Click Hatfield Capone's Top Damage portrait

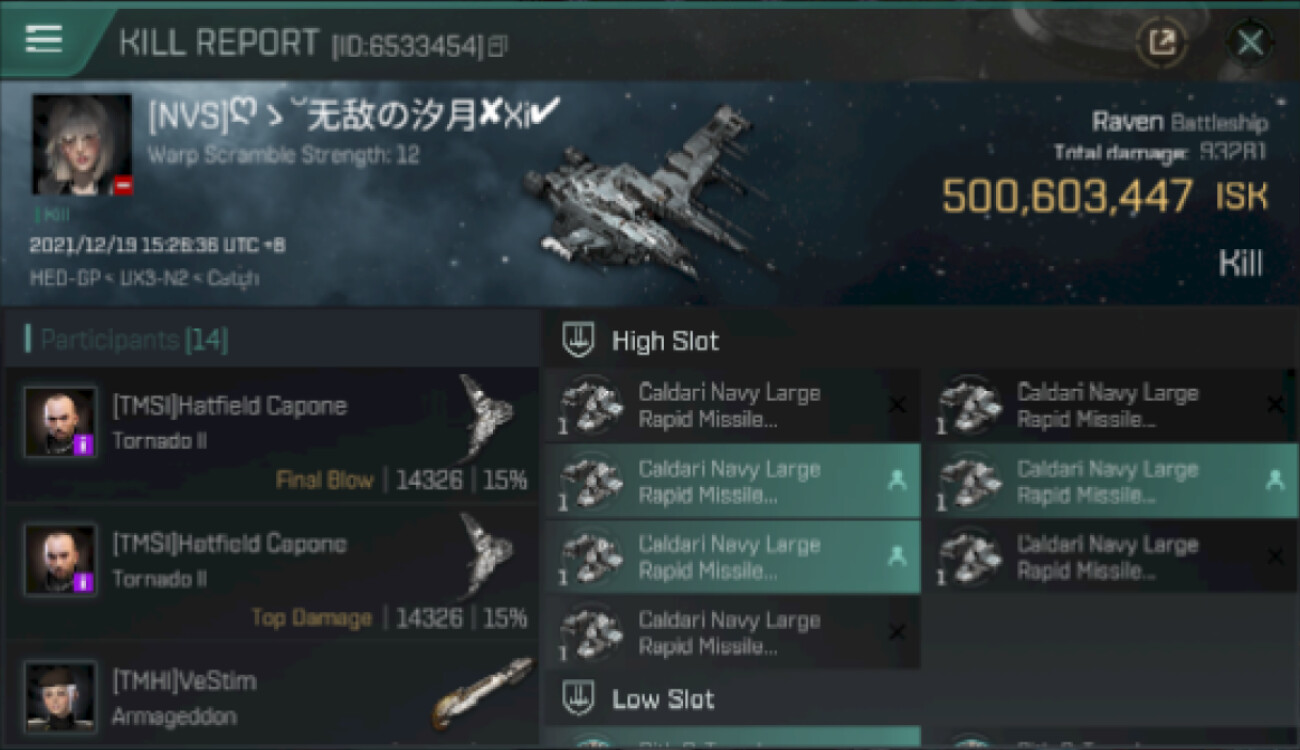click(x=61, y=560)
